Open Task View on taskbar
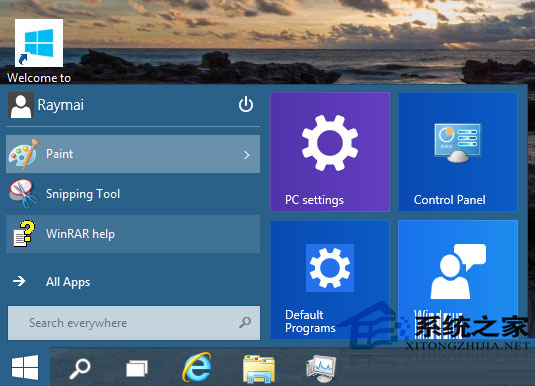The image size is (535, 386). click(x=136, y=369)
